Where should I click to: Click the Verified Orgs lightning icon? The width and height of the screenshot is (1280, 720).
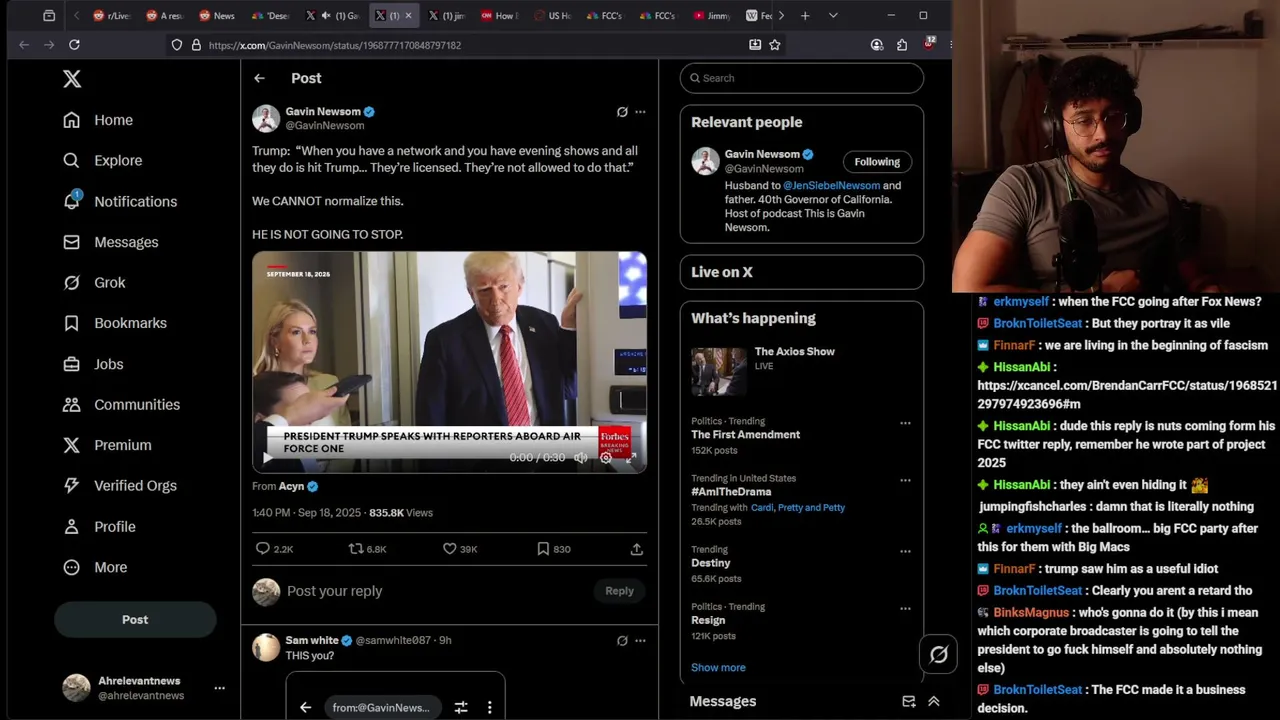(x=71, y=486)
